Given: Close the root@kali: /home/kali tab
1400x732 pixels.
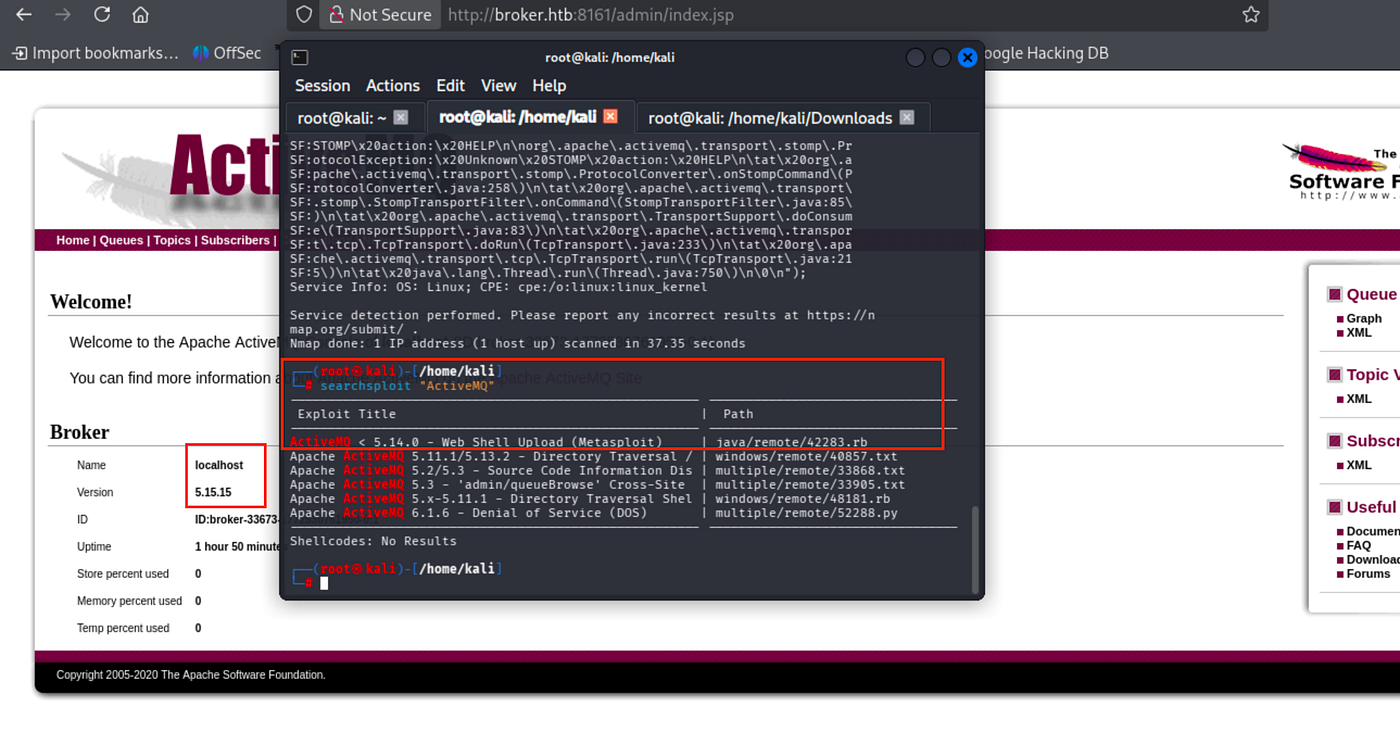Looking at the screenshot, I should tap(610, 116).
